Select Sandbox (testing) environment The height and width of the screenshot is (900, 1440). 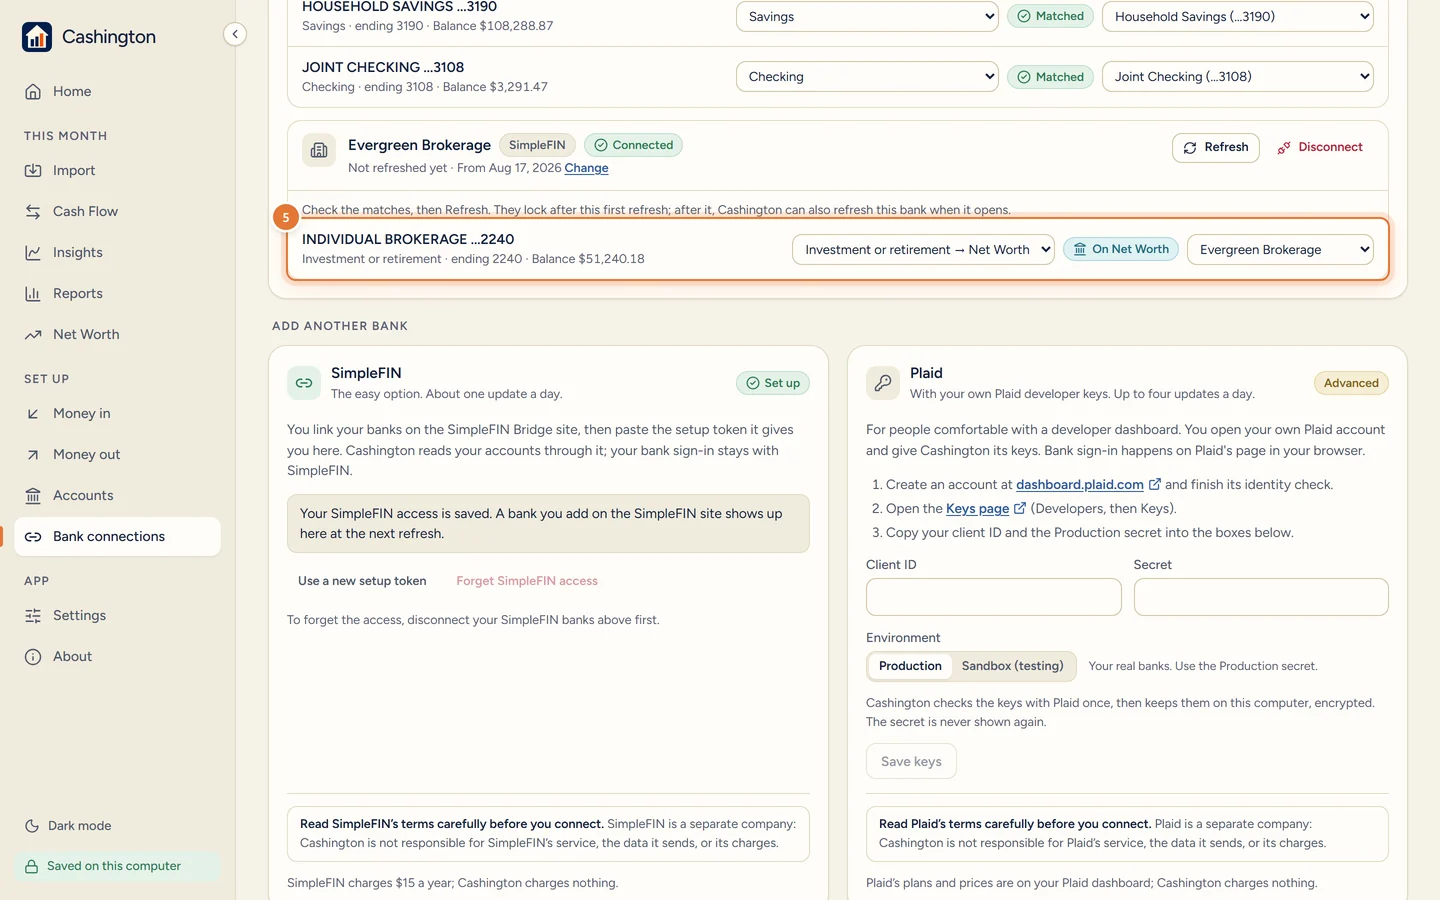click(x=1012, y=666)
